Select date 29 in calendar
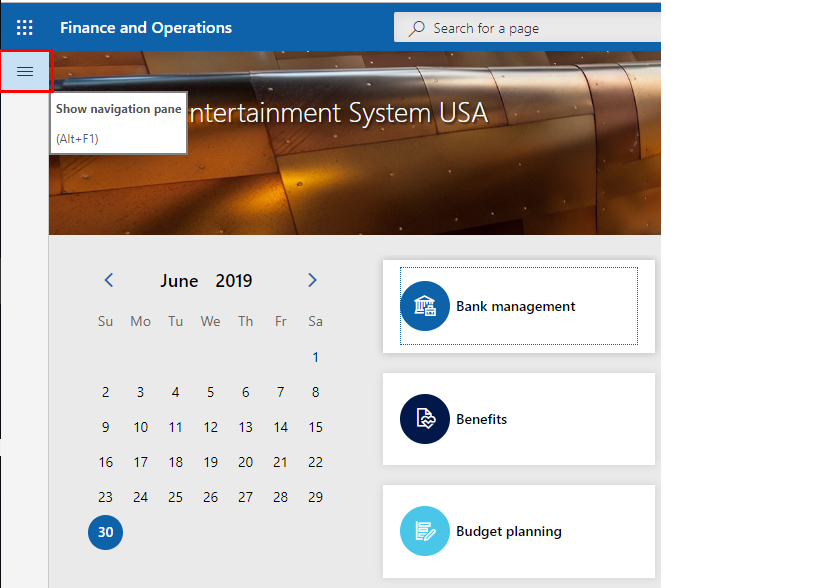 [315, 497]
